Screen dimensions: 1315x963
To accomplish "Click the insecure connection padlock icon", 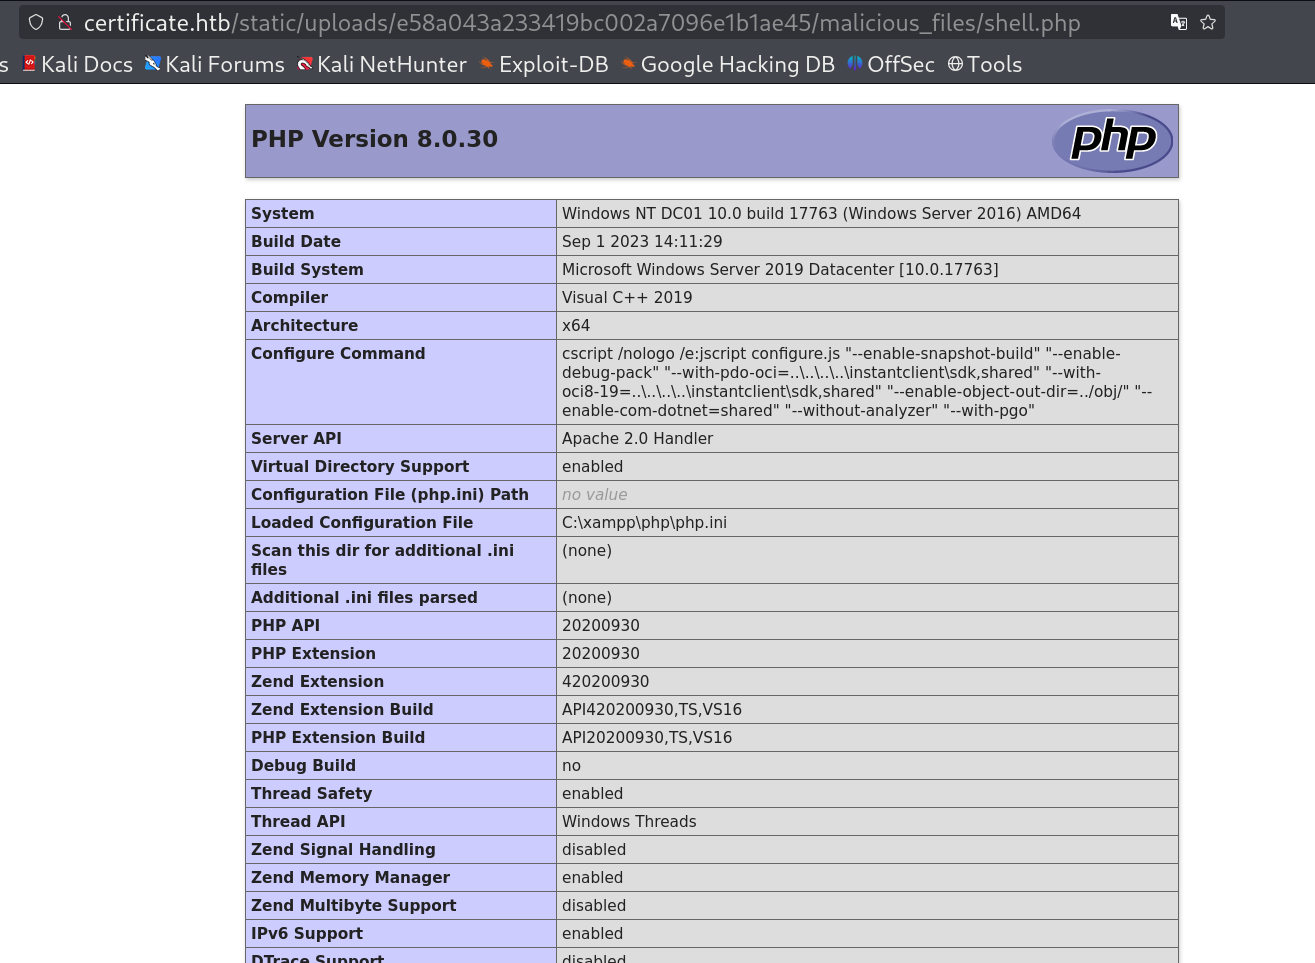I will click(65, 22).
